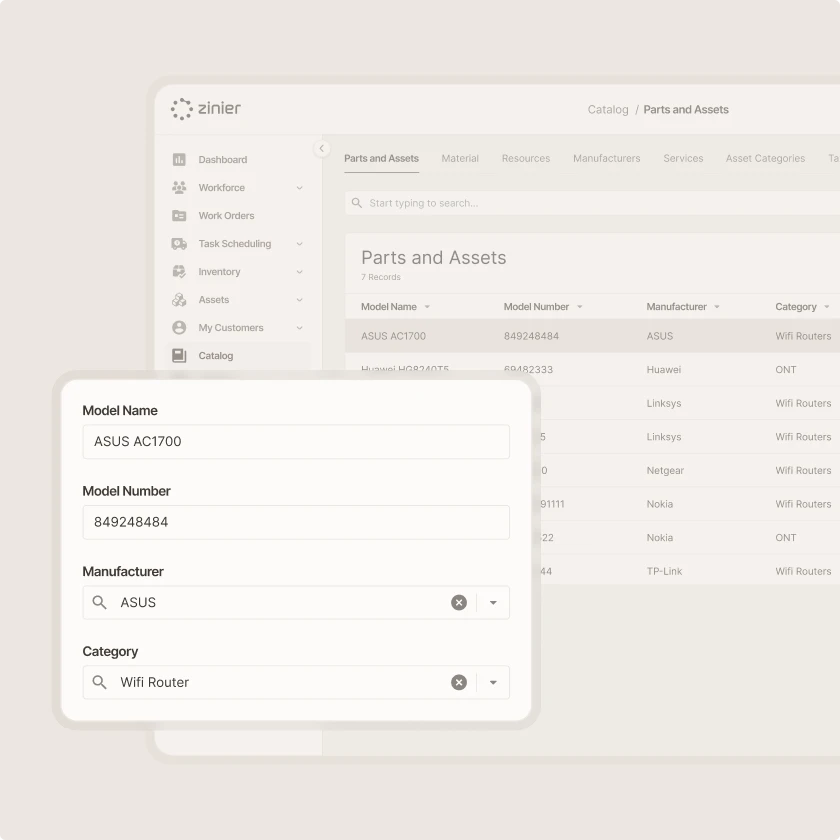Select the Catalog icon in sidebar
The image size is (840, 840).
click(x=179, y=355)
